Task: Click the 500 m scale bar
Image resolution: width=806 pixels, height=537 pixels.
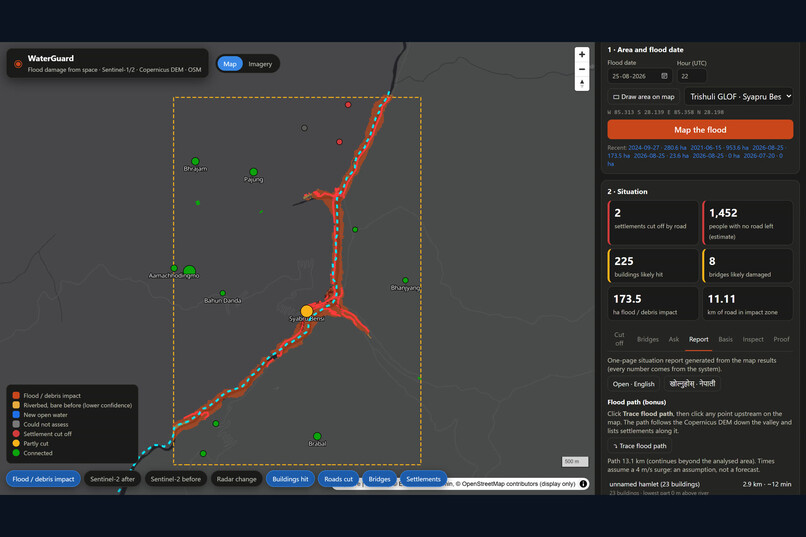Action: tap(574, 461)
